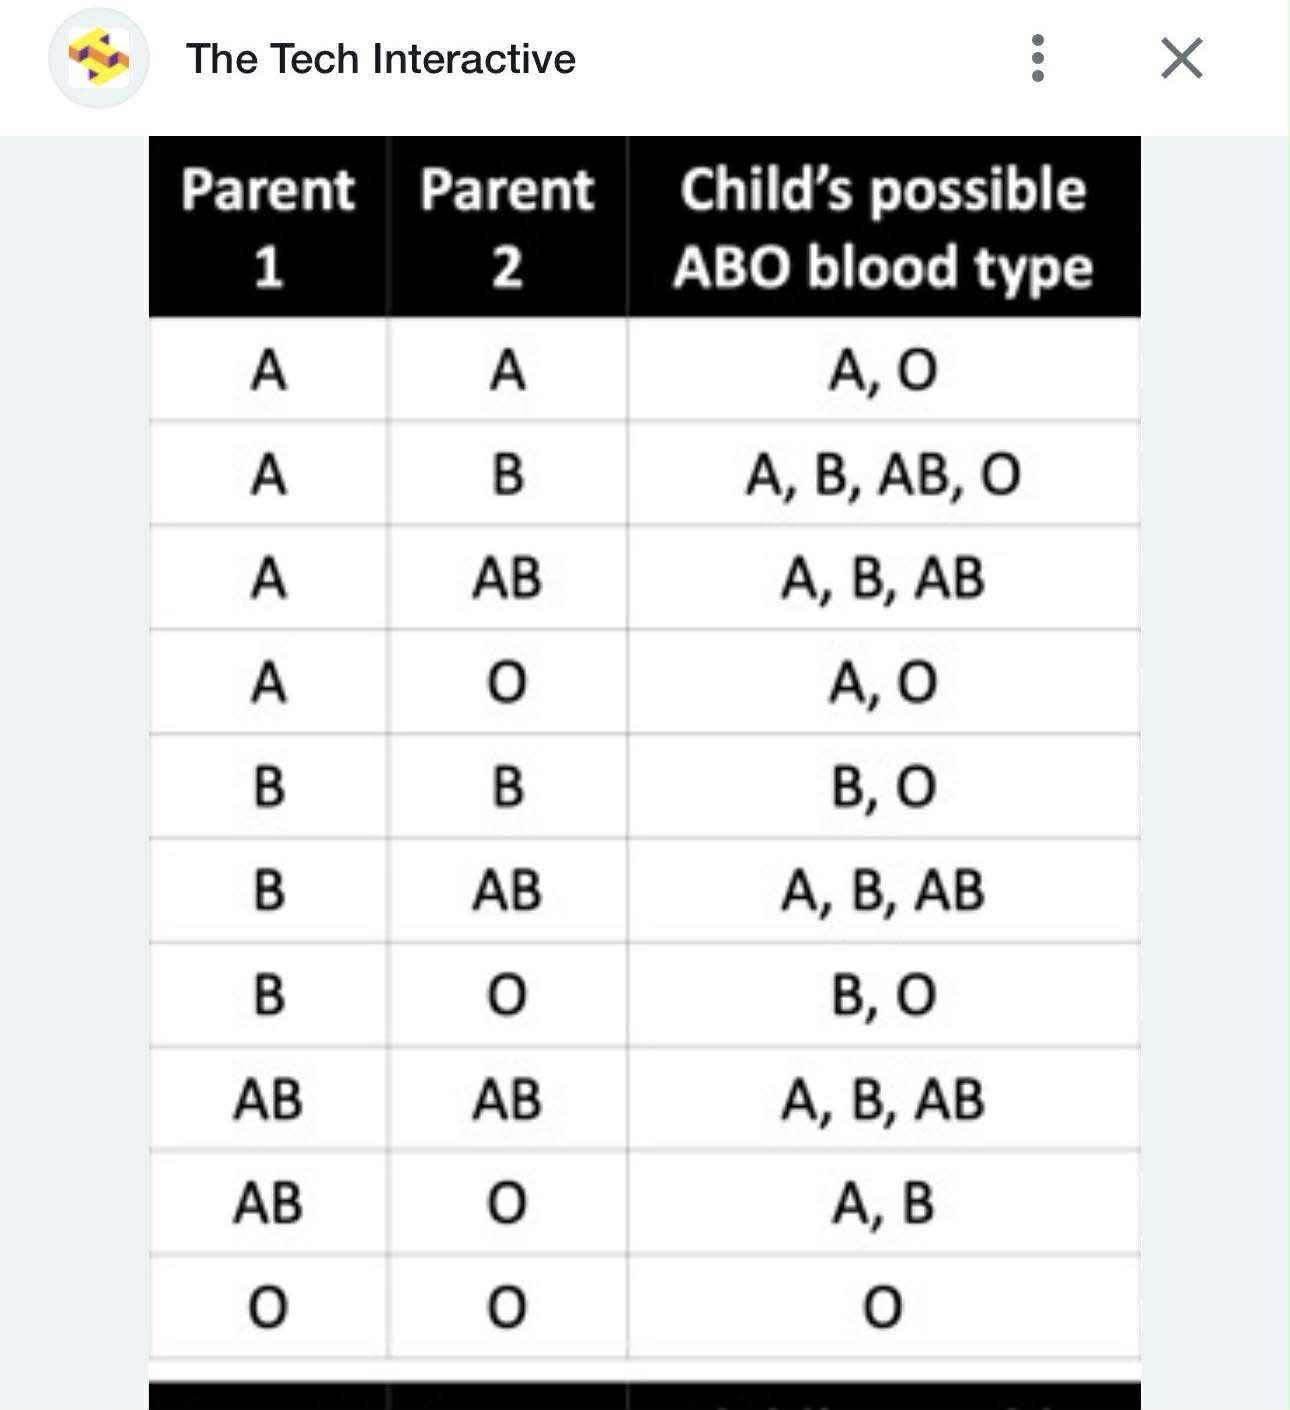The height and width of the screenshot is (1410, 1290).
Task: Click Parent 2 "O" in the A-O row
Action: [x=507, y=683]
